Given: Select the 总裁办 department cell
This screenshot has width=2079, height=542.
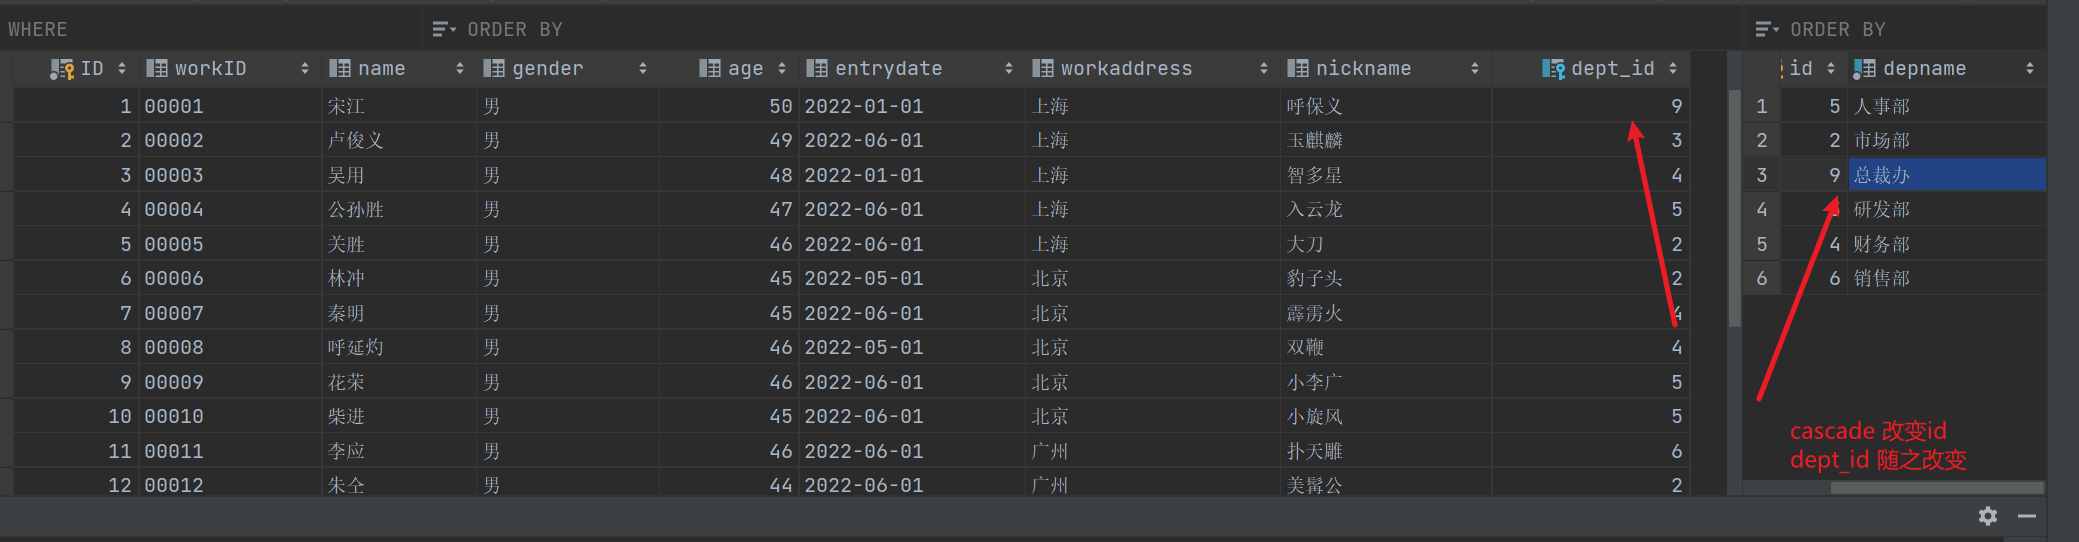Looking at the screenshot, I should [x=1945, y=175].
